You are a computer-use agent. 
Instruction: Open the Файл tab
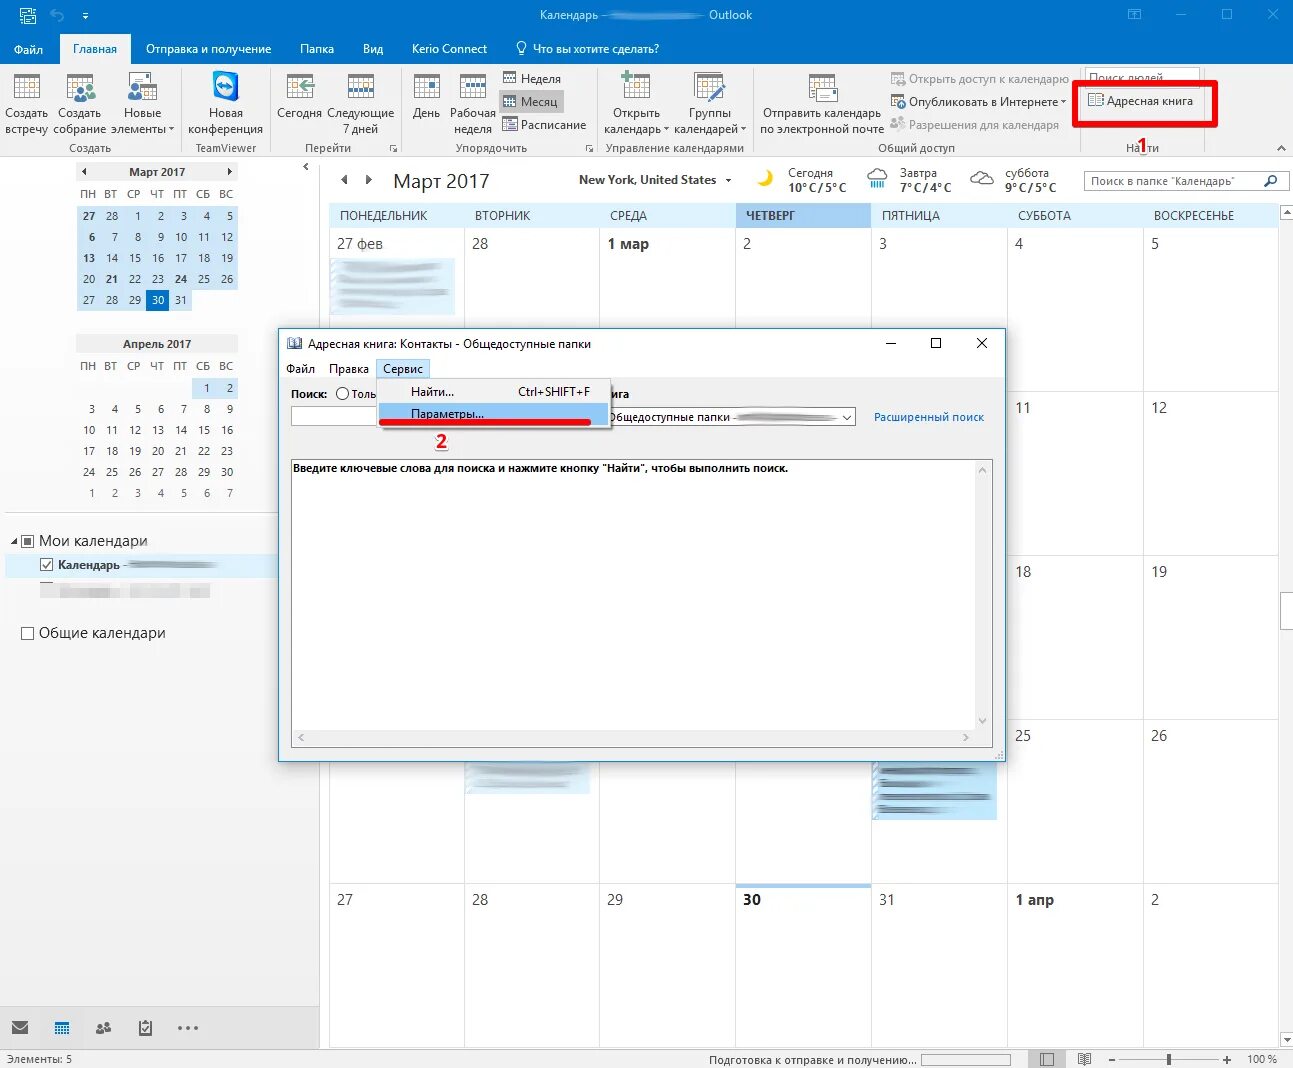[28, 49]
